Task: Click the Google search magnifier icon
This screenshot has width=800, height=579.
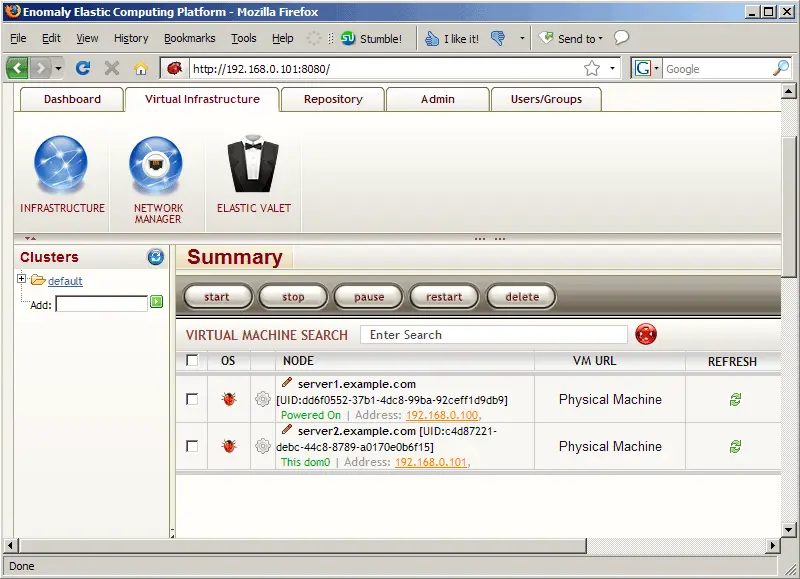Action: pos(781,68)
